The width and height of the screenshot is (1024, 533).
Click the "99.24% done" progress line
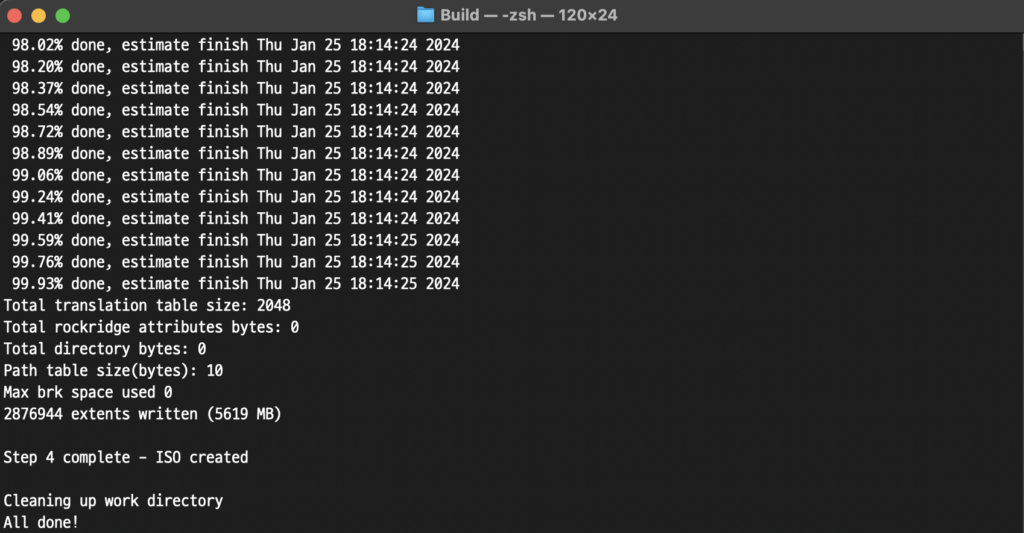point(235,197)
